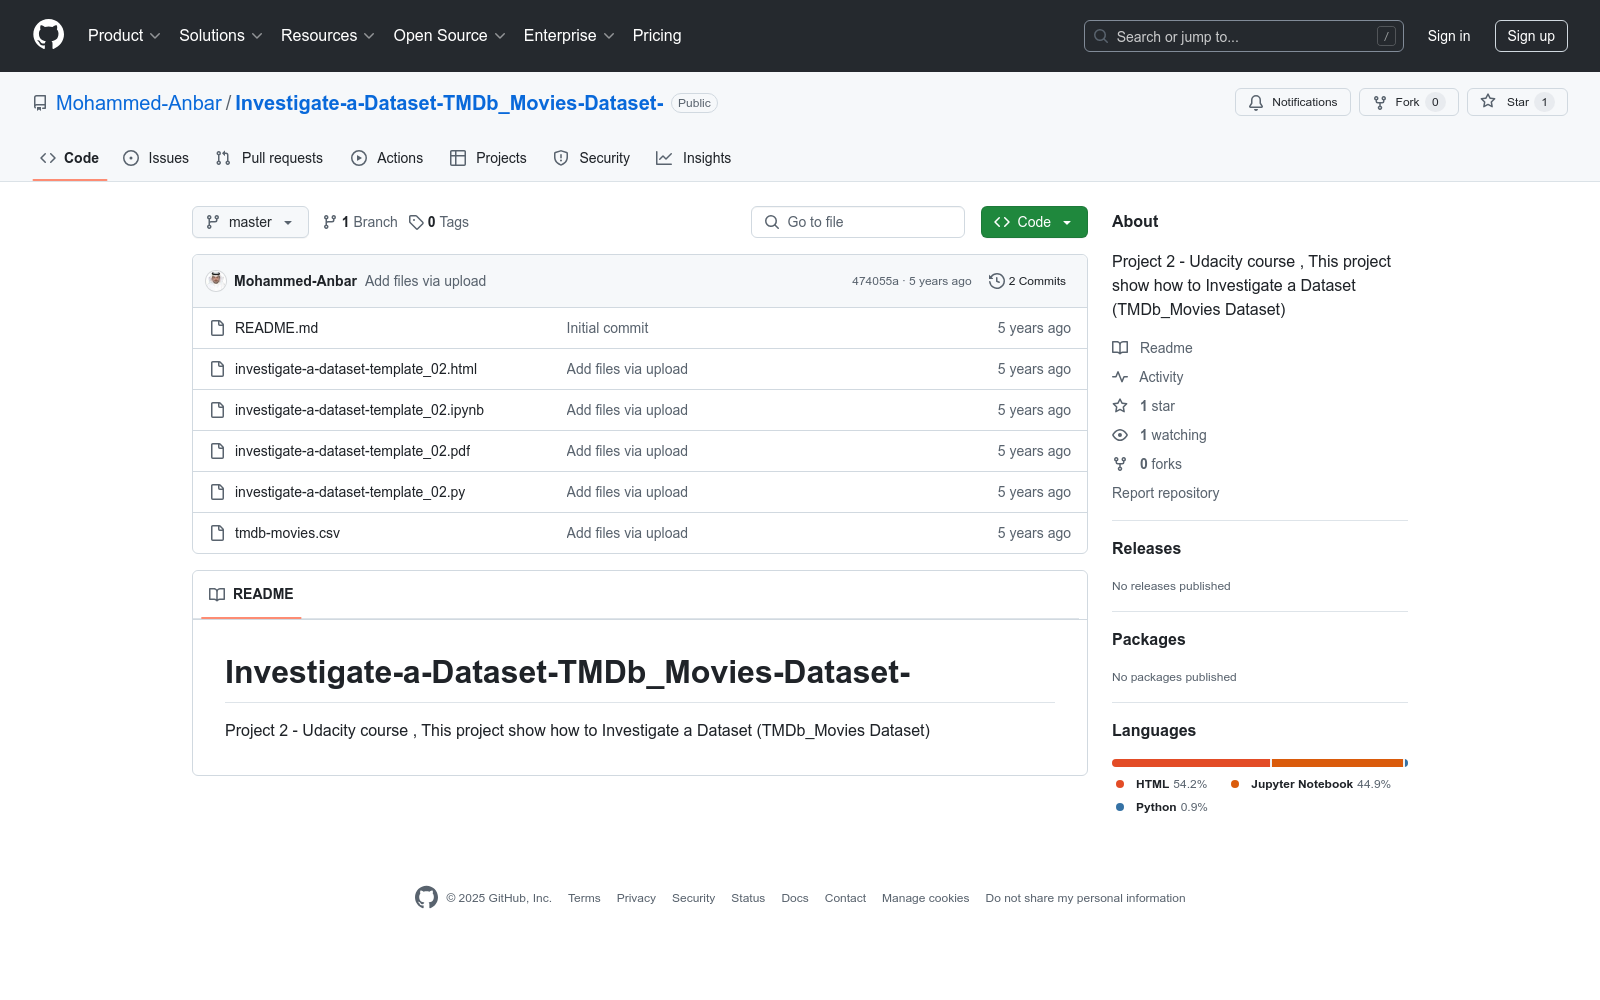The image size is (1600, 1000).
Task: Click the Releases heading link
Action: [1146, 548]
